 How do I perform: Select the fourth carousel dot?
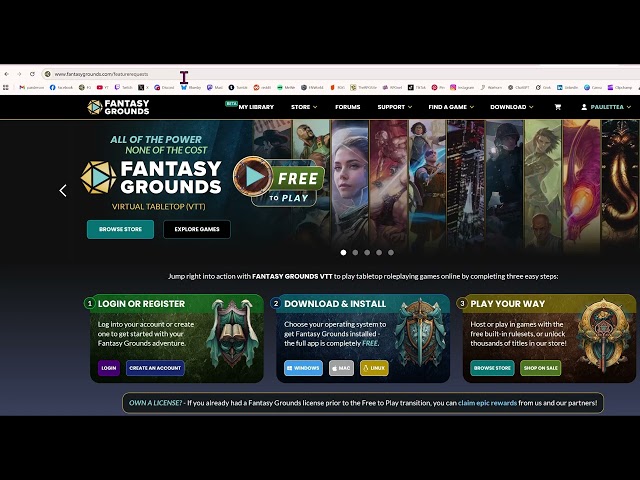(379, 253)
